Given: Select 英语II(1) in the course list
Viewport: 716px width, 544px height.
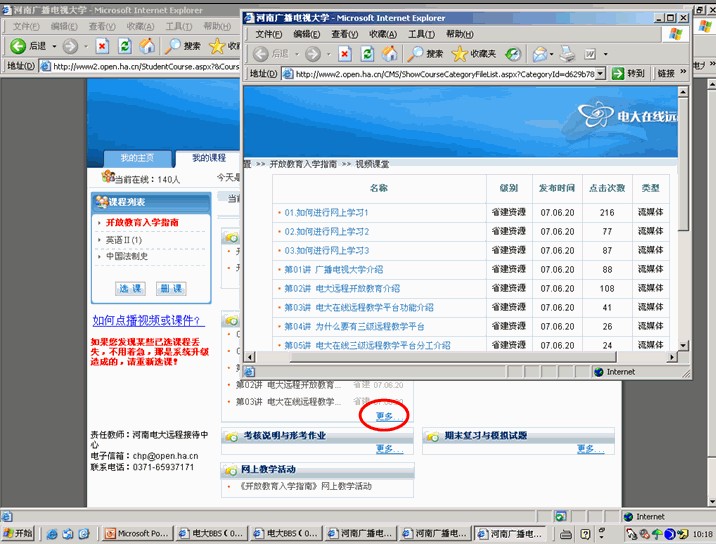Looking at the screenshot, I should (124, 240).
